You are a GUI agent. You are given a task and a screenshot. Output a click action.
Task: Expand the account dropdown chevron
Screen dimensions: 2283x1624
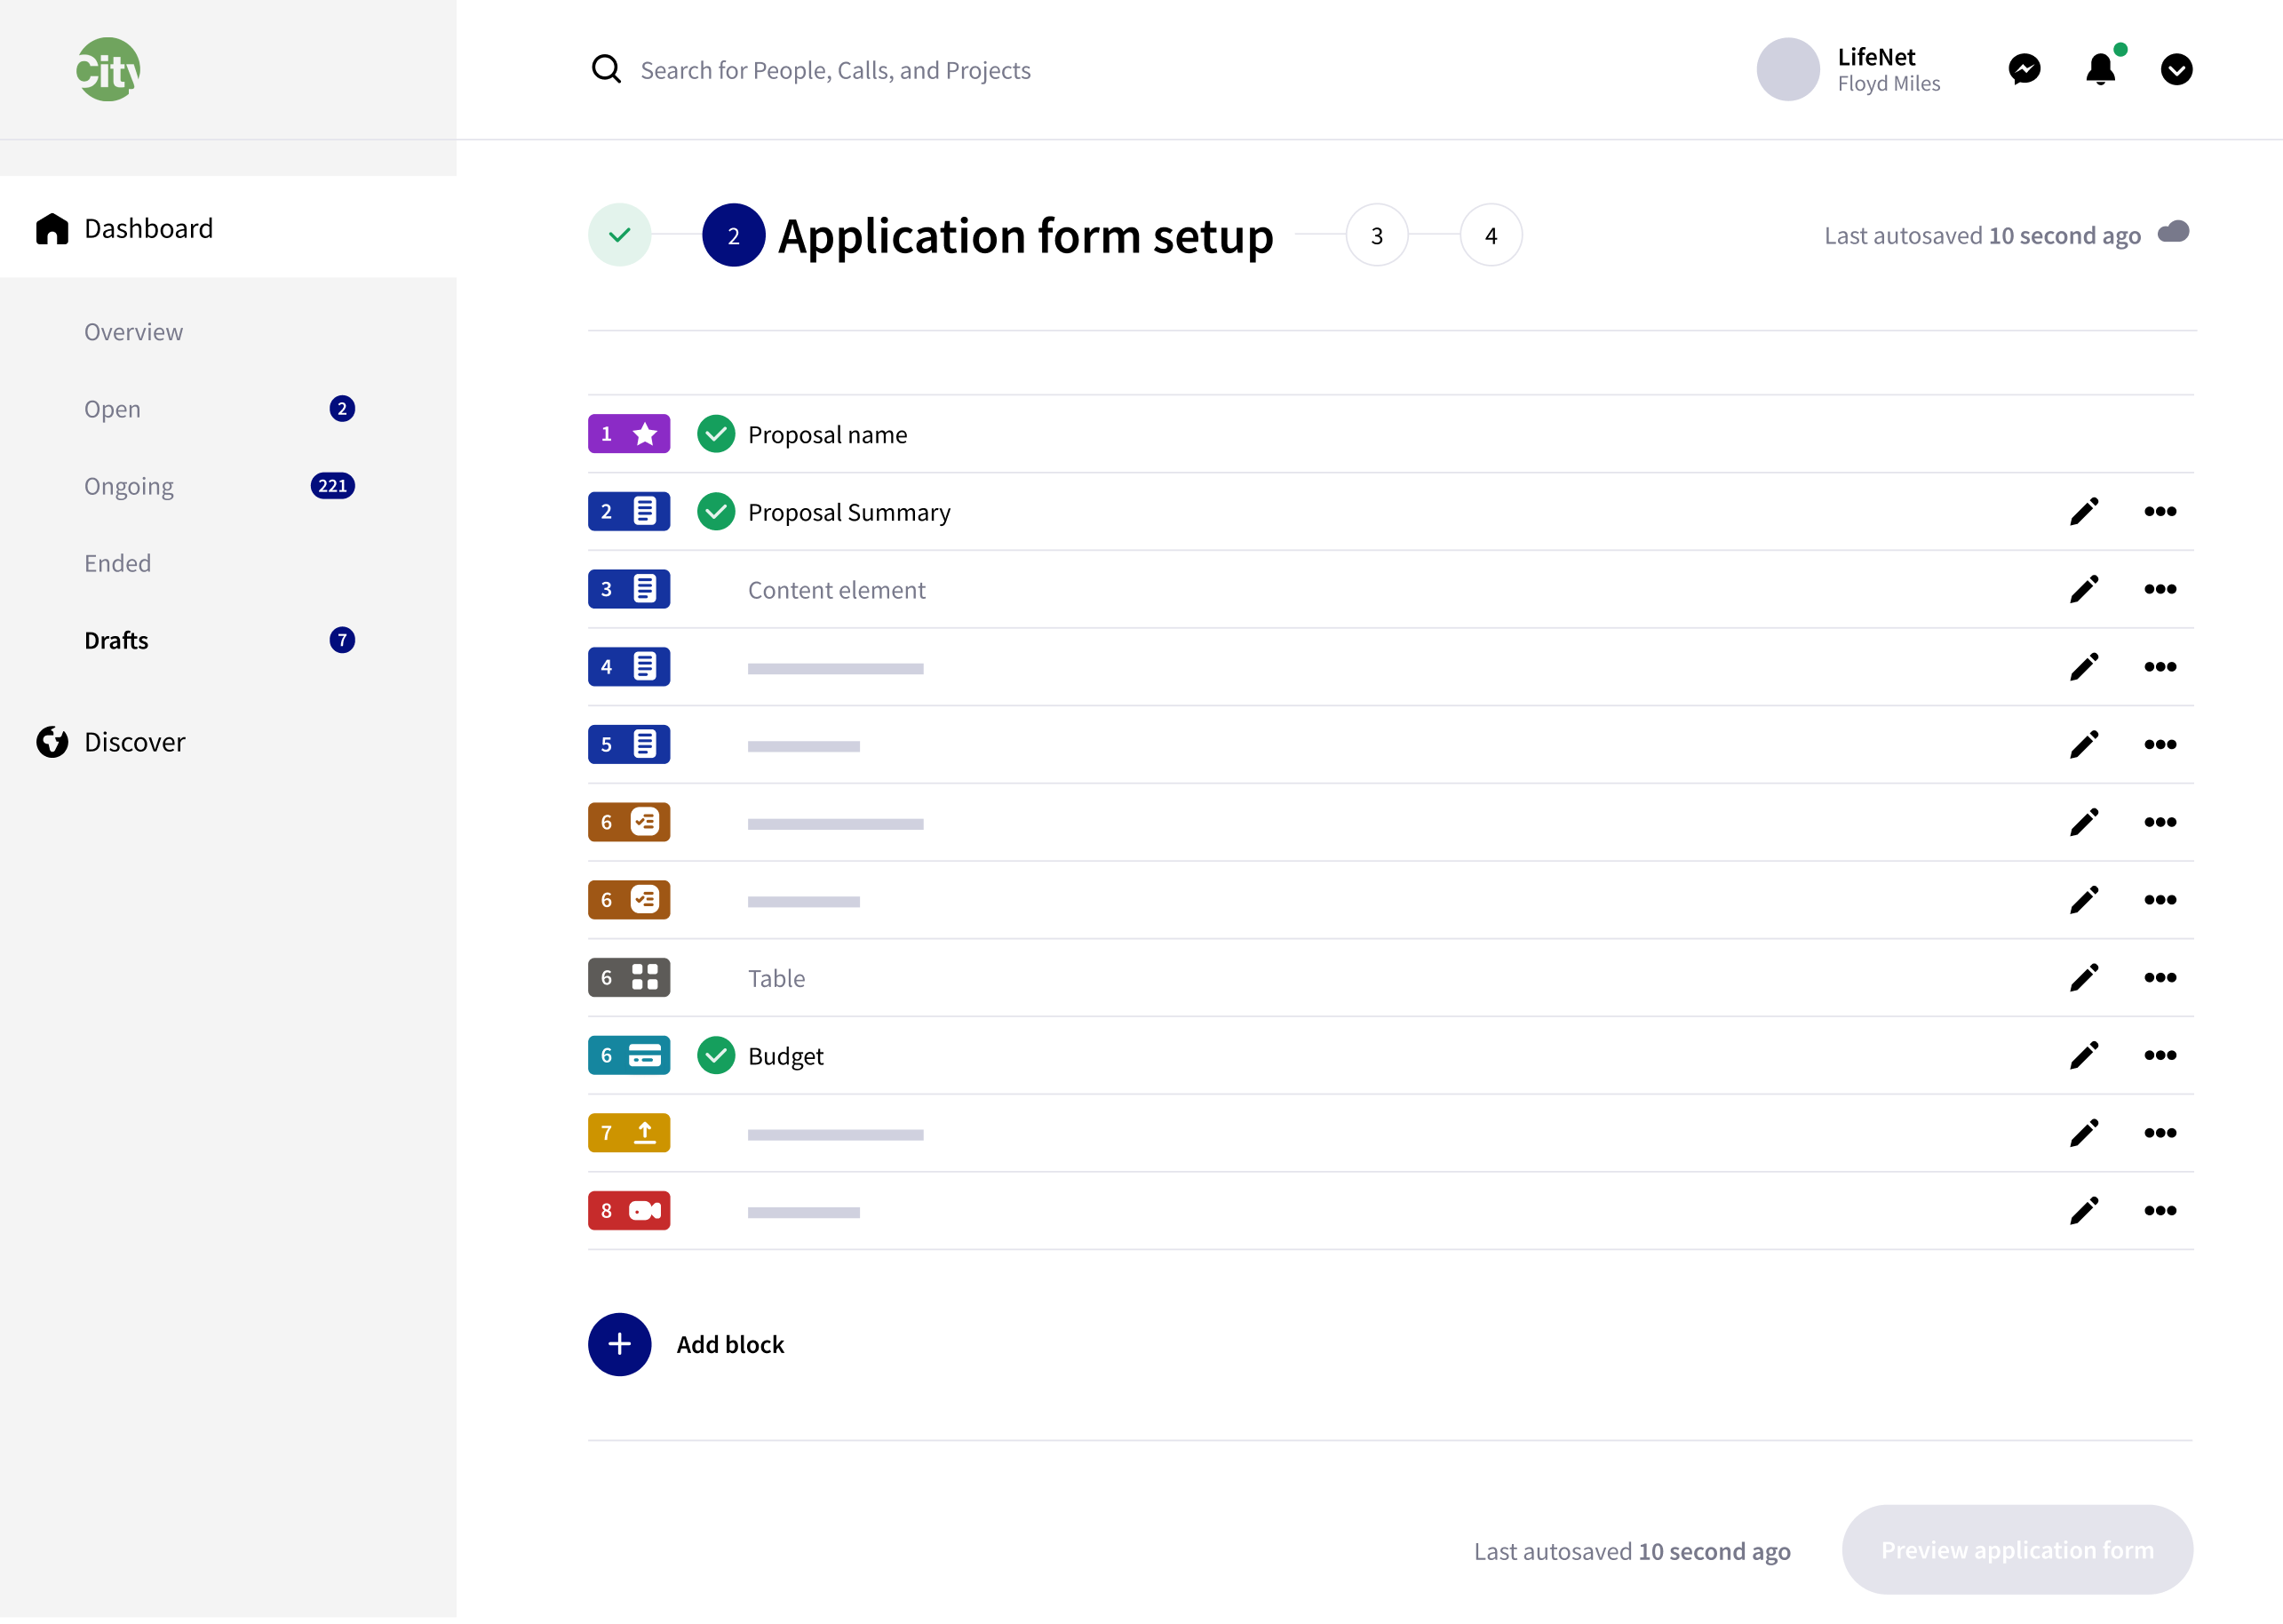pyautogui.click(x=2176, y=69)
